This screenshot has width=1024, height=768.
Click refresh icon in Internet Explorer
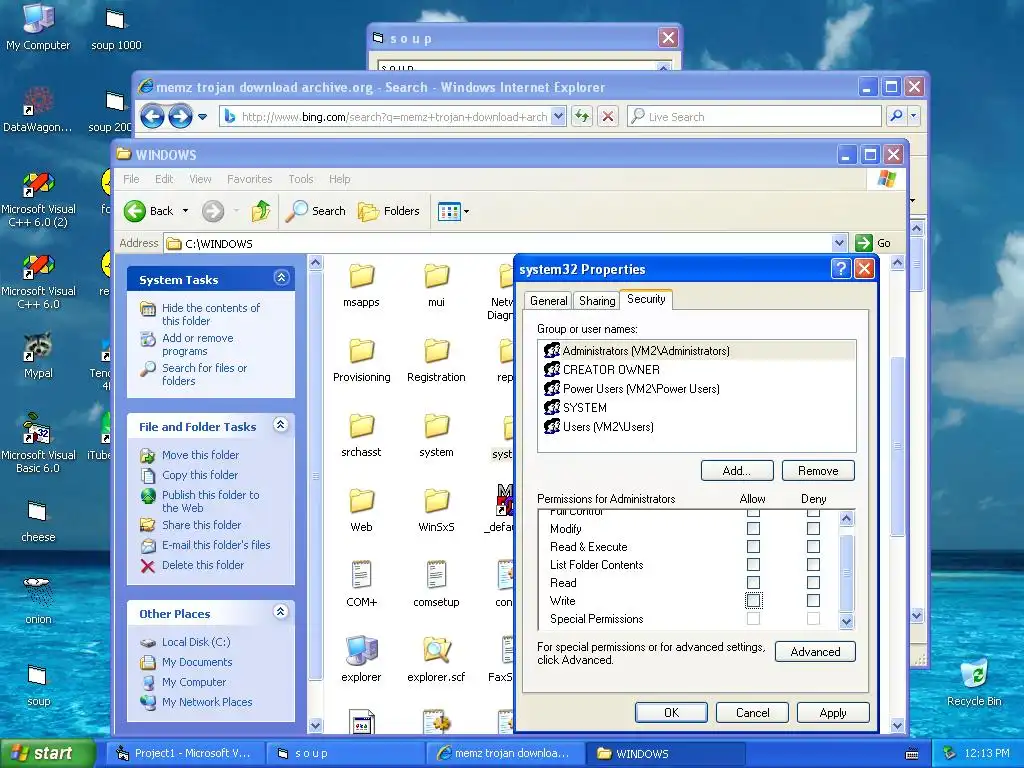(581, 117)
